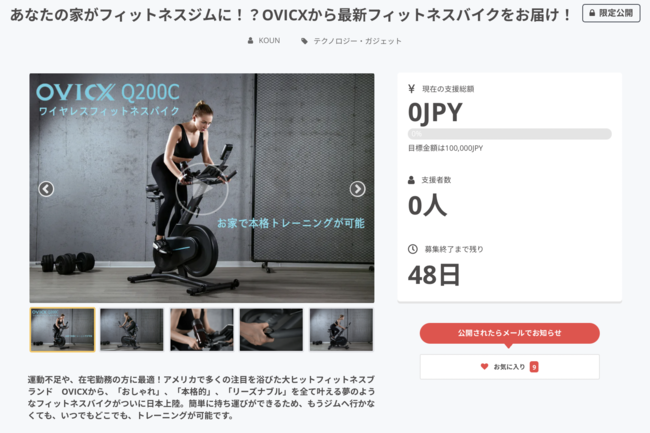Select the first highlighted bike thumbnail
Screen dimensions: 650x433
[x=62, y=330]
